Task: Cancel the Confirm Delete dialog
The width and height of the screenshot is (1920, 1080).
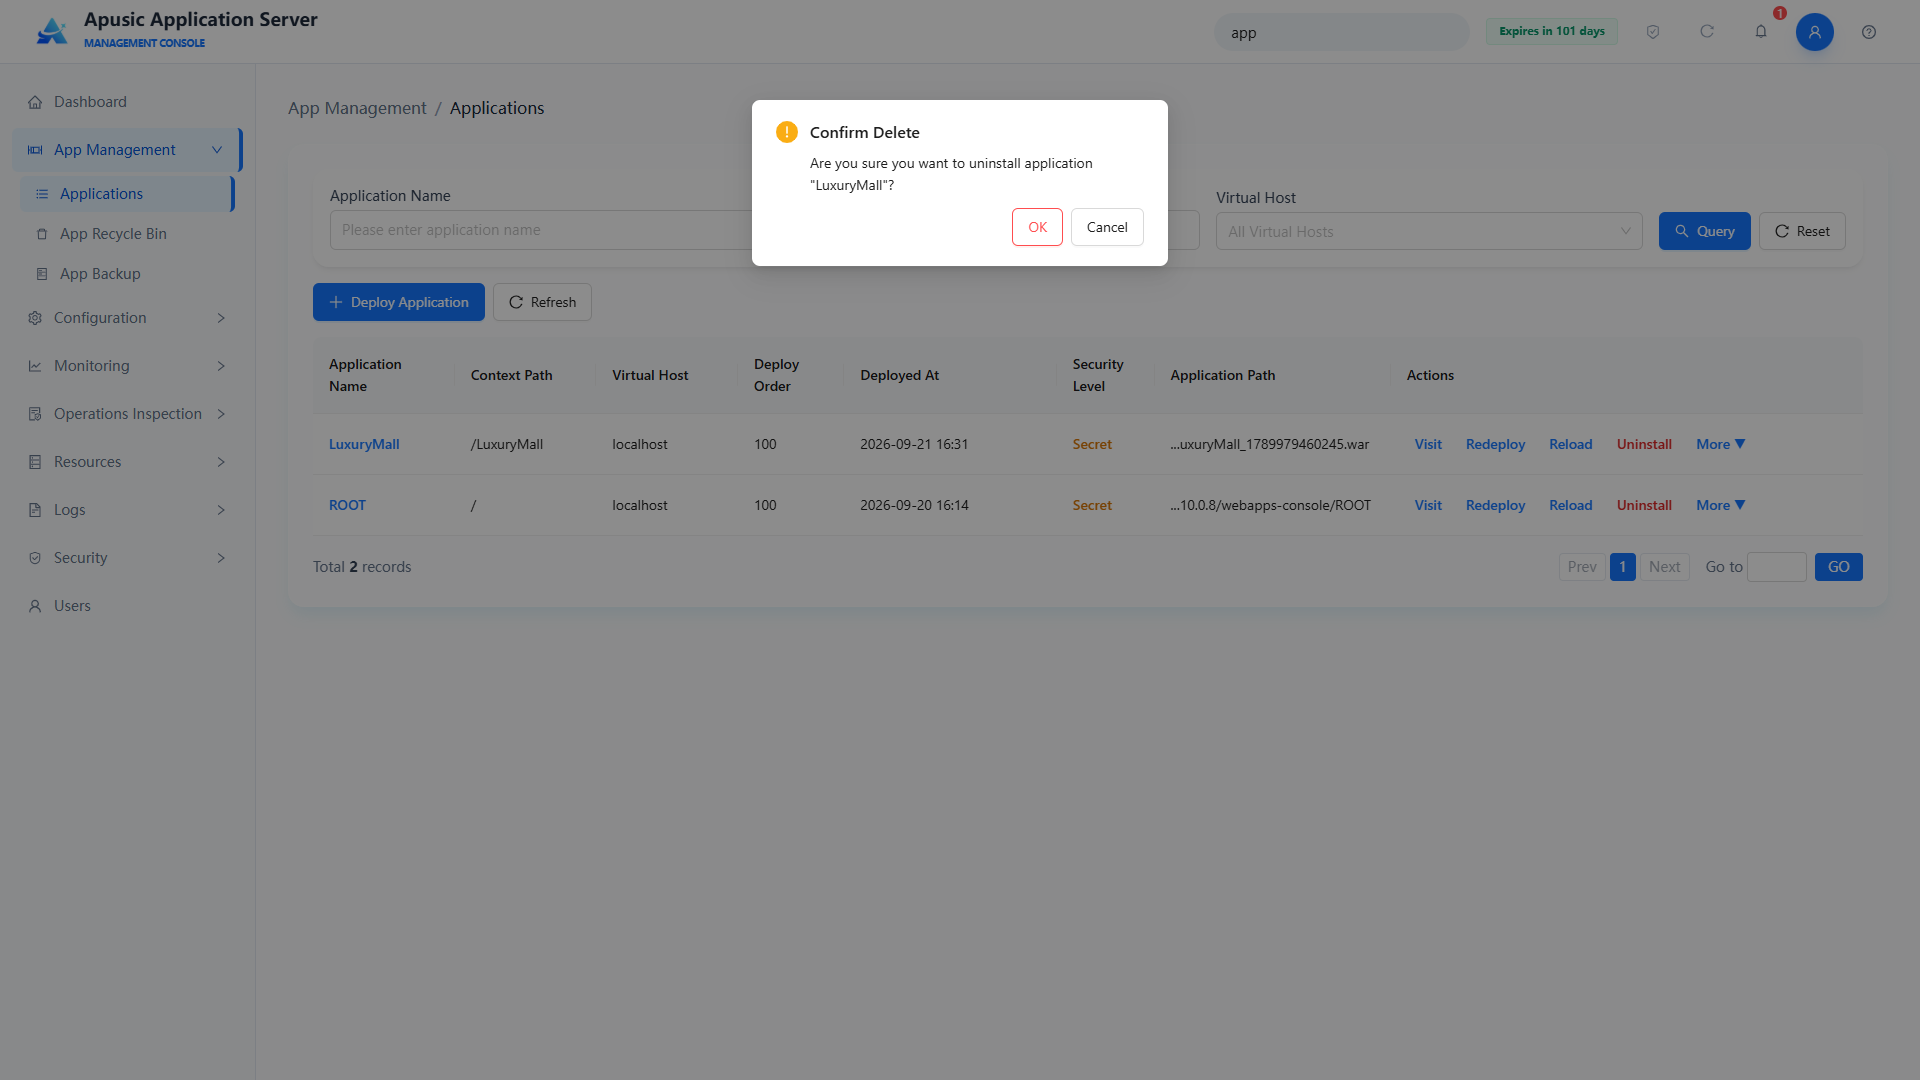Action: [1107, 227]
